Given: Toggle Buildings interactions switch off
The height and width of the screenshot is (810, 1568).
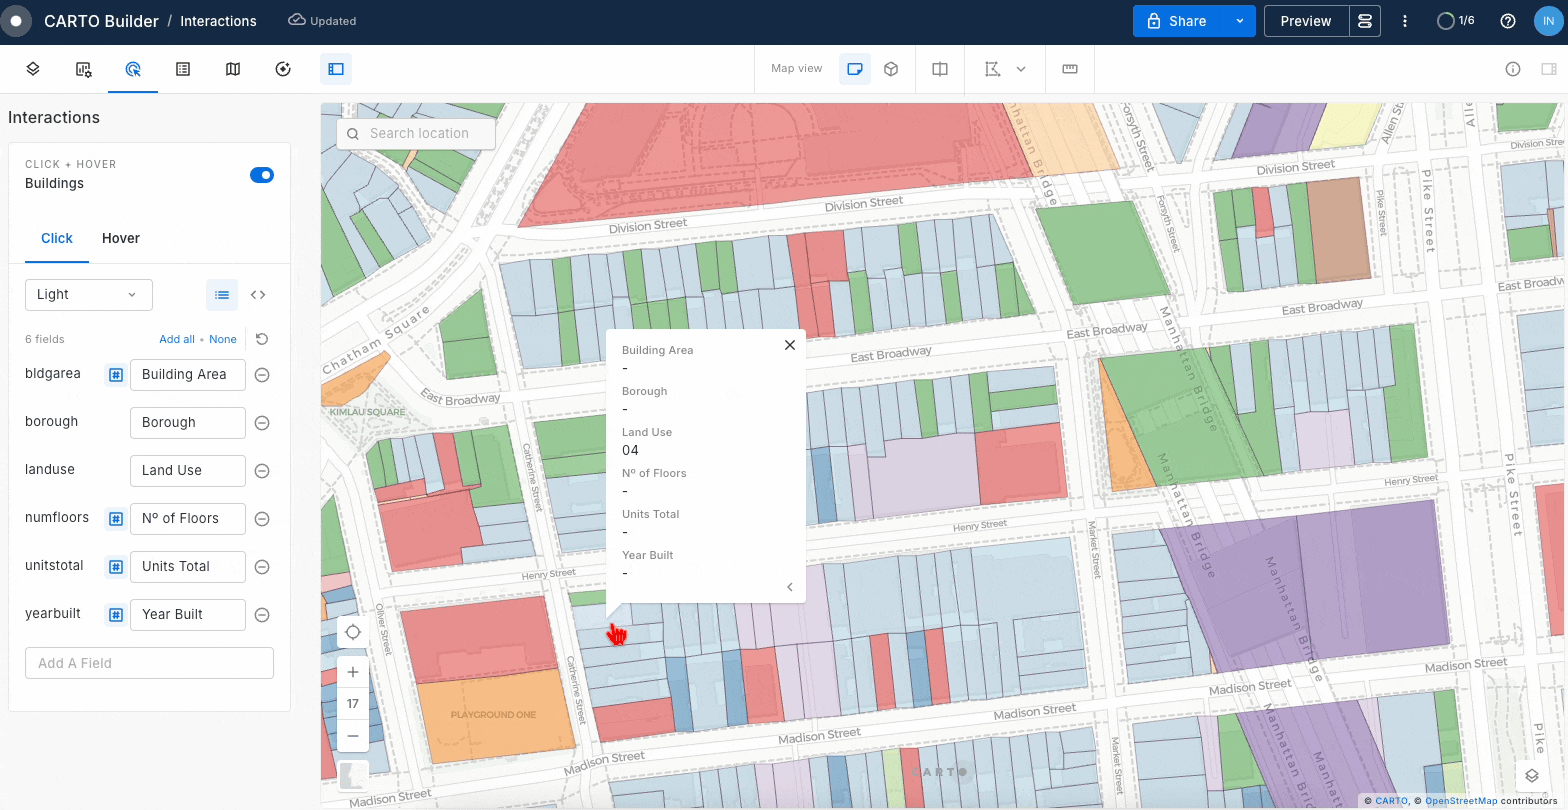Looking at the screenshot, I should (x=262, y=175).
